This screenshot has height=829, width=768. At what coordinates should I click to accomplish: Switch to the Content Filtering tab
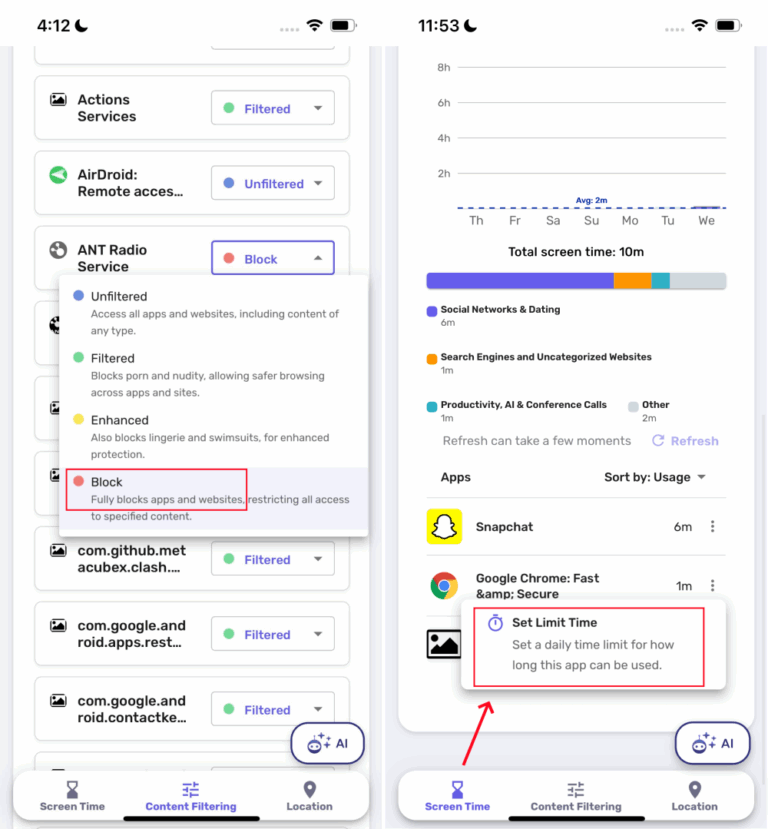[191, 797]
